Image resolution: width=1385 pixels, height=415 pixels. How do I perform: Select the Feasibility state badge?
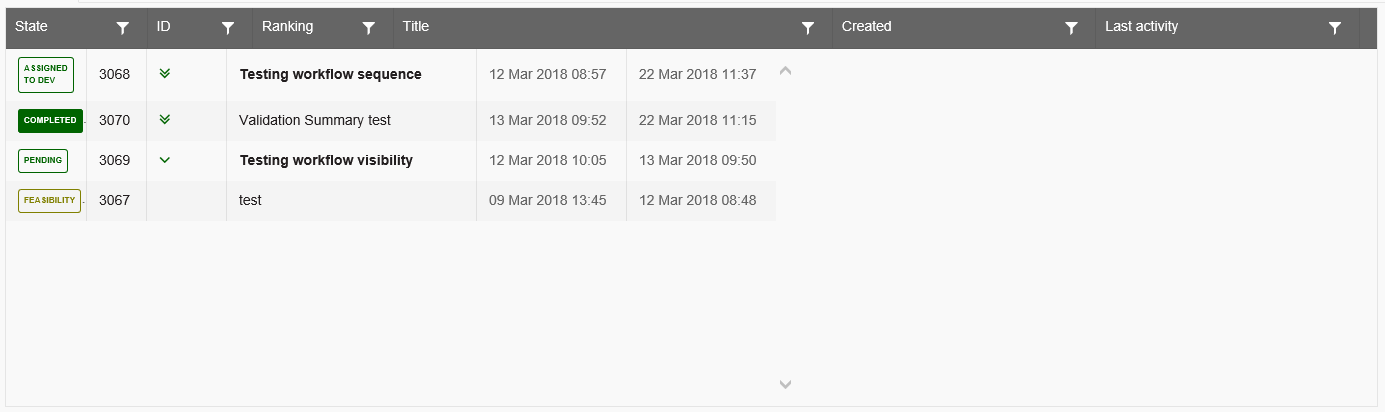pos(49,200)
